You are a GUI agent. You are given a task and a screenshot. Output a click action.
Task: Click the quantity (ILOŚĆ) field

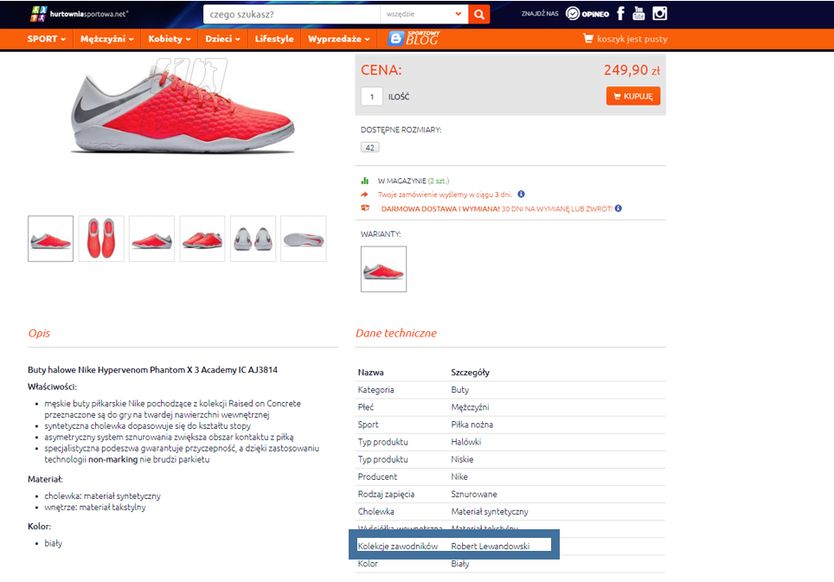point(372,97)
